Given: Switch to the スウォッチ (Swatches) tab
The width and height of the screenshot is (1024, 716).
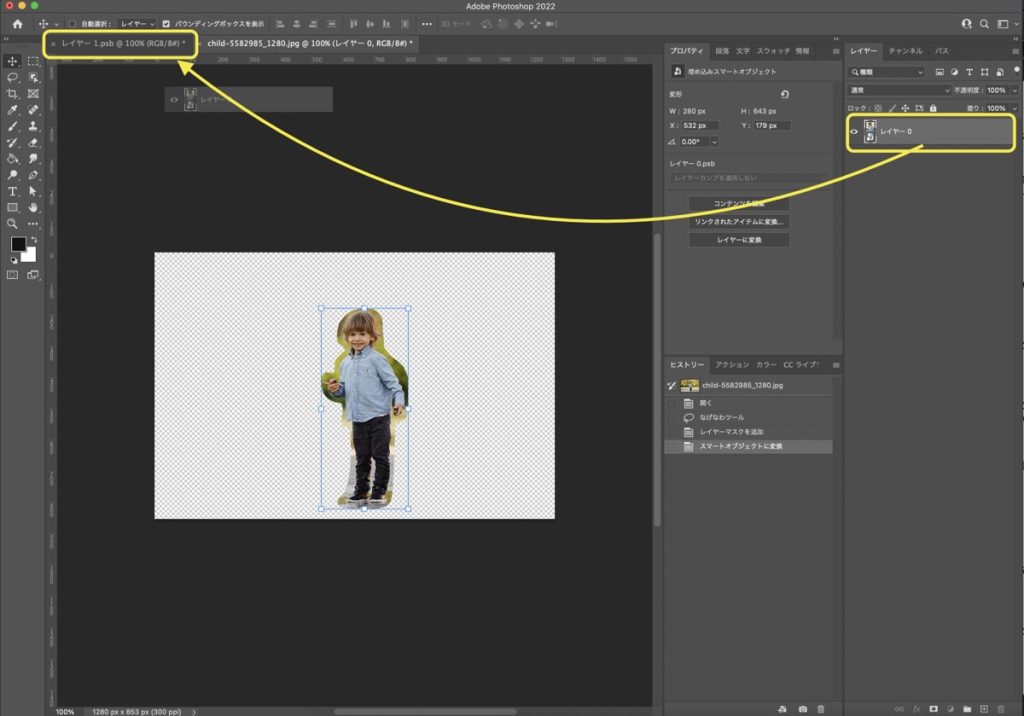Looking at the screenshot, I should click(x=773, y=51).
